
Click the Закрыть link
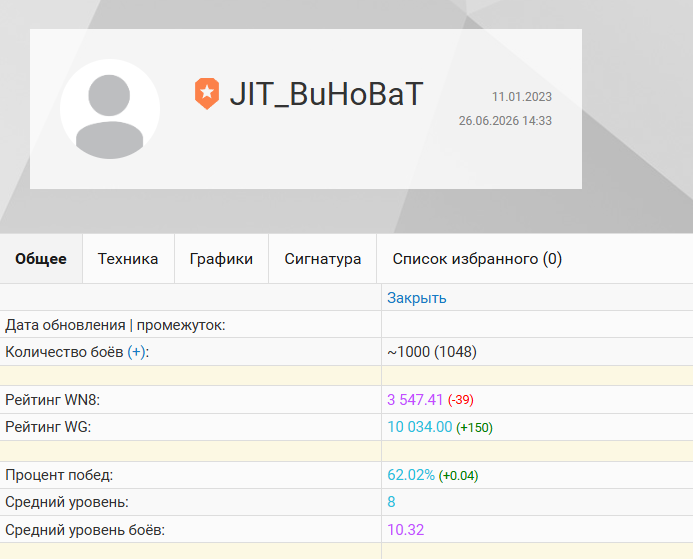[417, 298]
